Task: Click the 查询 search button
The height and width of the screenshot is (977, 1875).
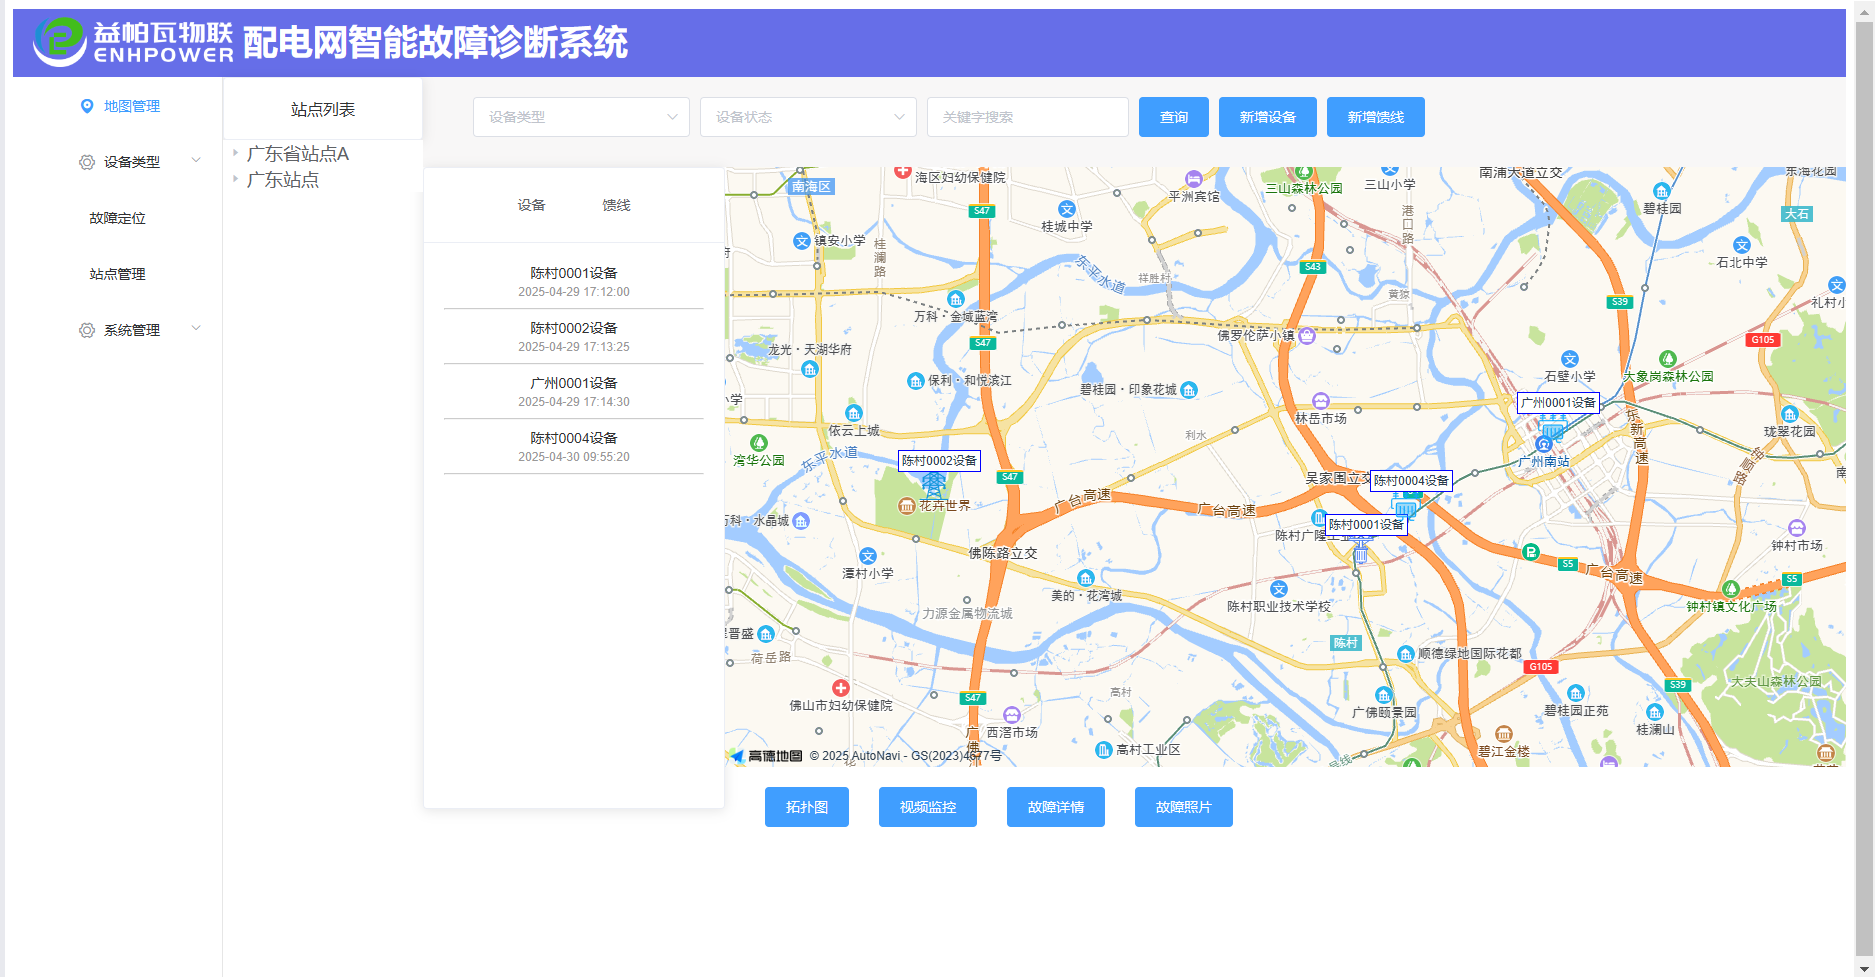Action: tap(1174, 117)
